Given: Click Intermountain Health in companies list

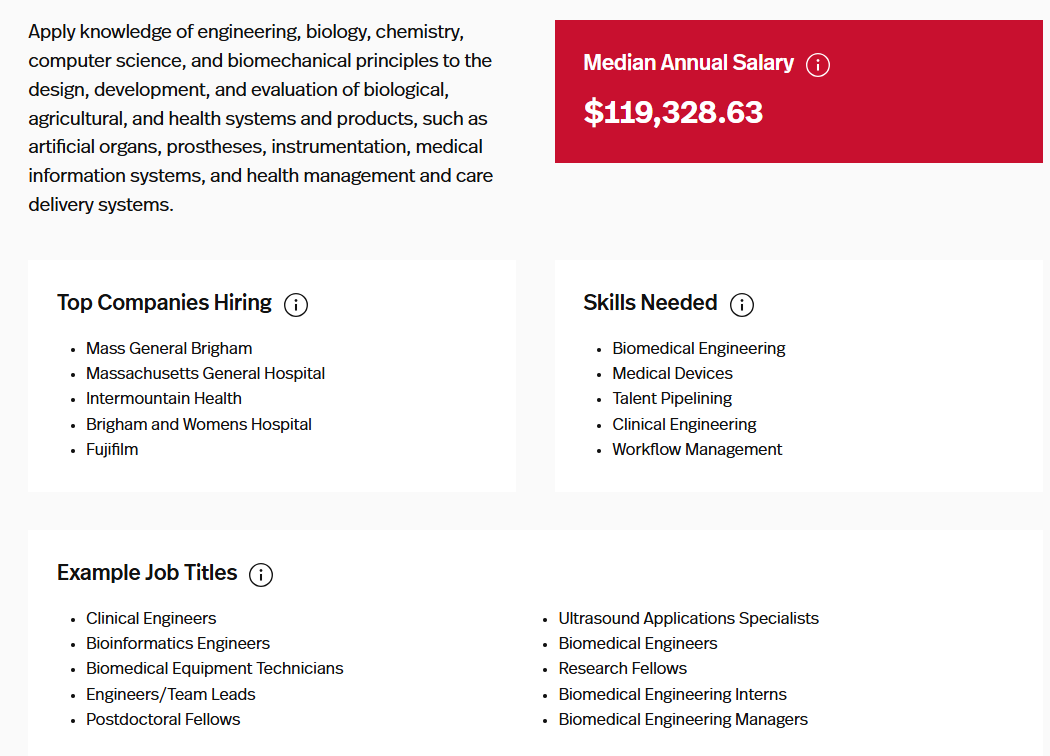Looking at the screenshot, I should 164,398.
